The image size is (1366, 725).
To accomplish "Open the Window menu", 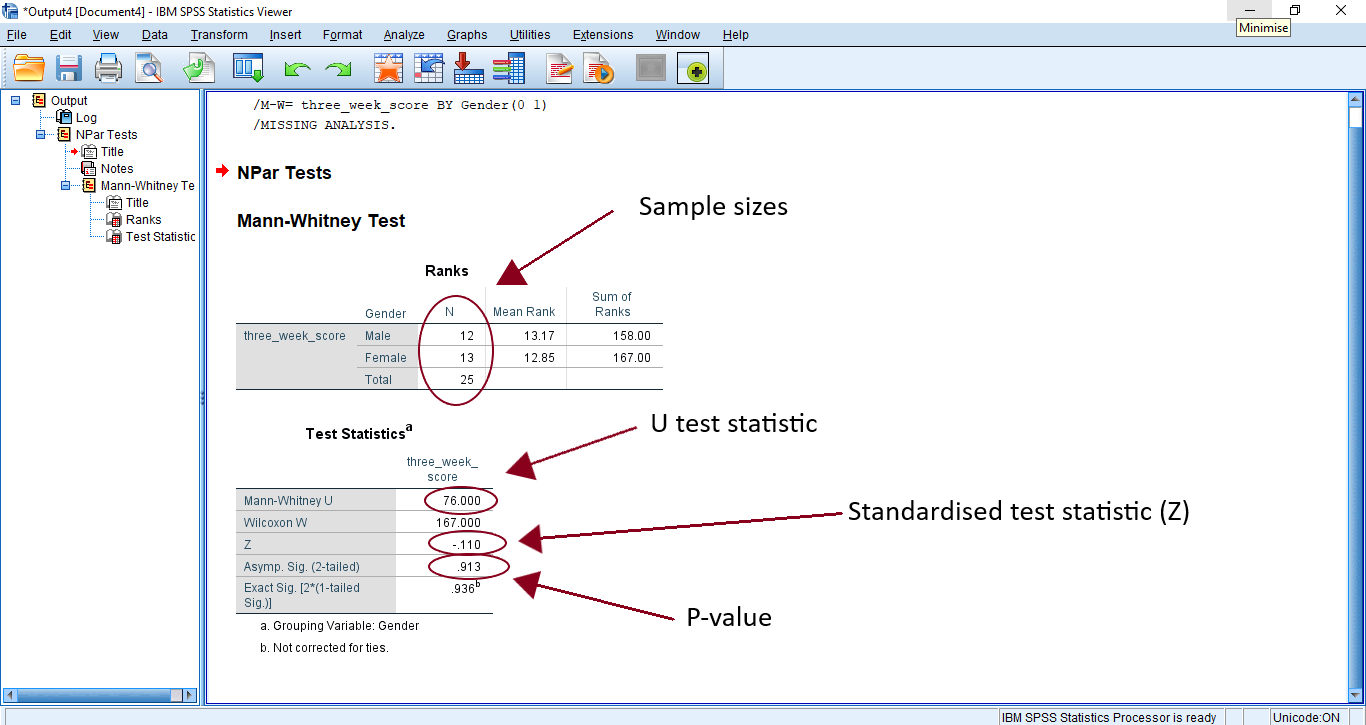I will pyautogui.click(x=678, y=35).
